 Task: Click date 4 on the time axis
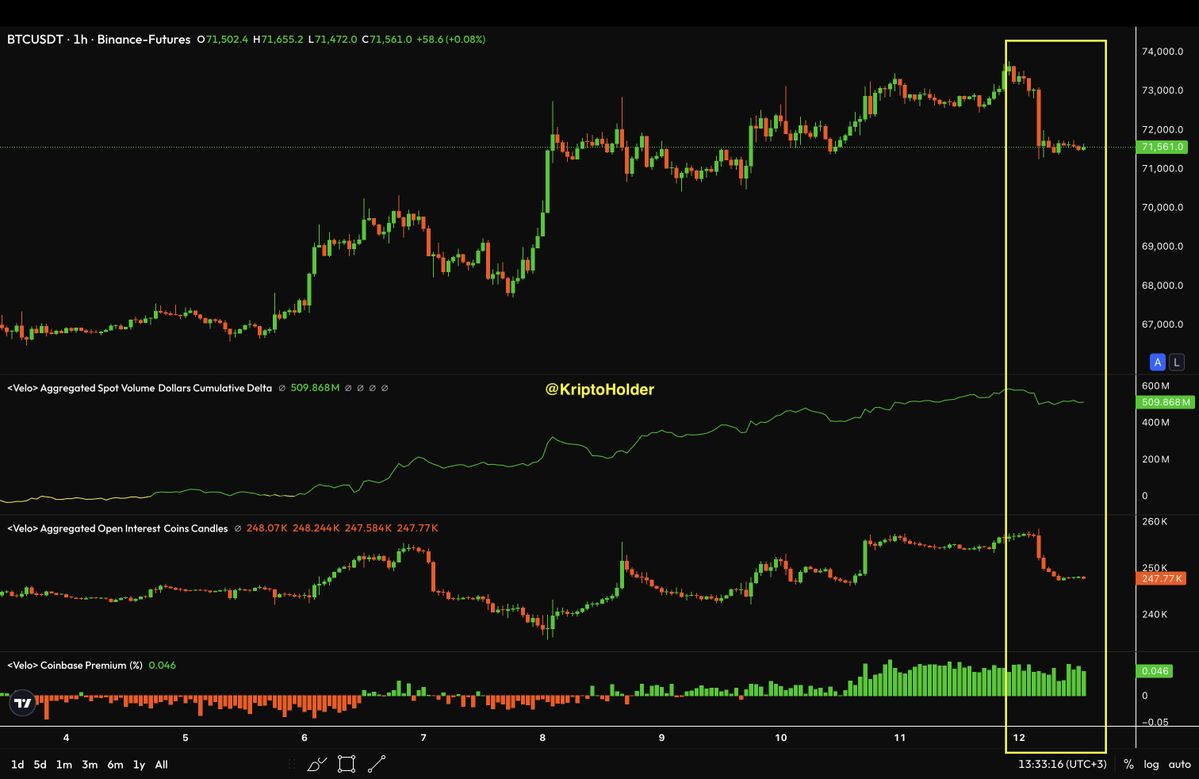(x=67, y=738)
